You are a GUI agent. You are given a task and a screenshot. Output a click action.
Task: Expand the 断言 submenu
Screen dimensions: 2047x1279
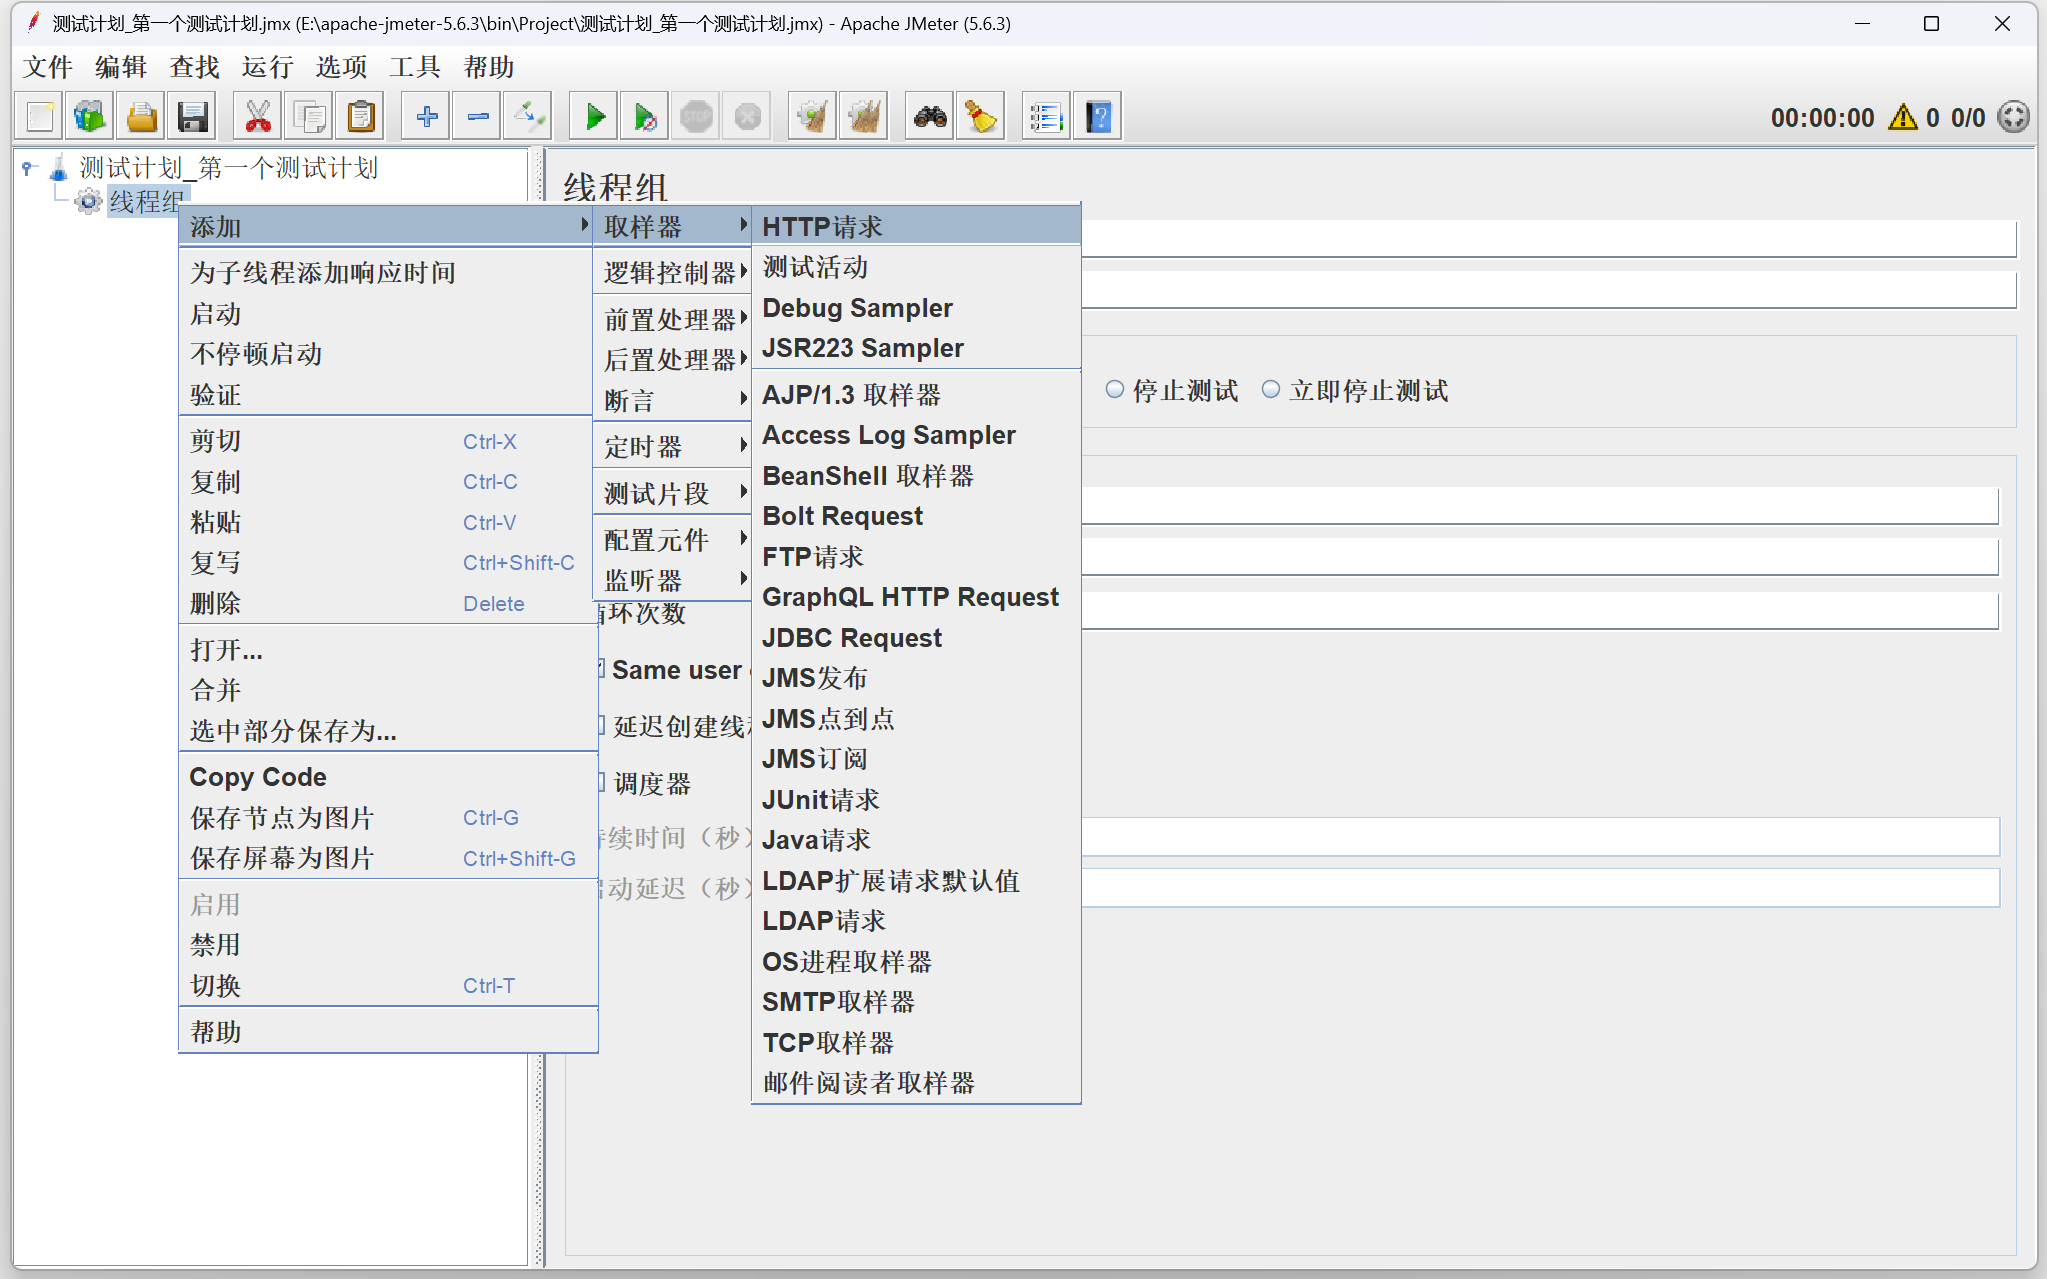pos(675,400)
